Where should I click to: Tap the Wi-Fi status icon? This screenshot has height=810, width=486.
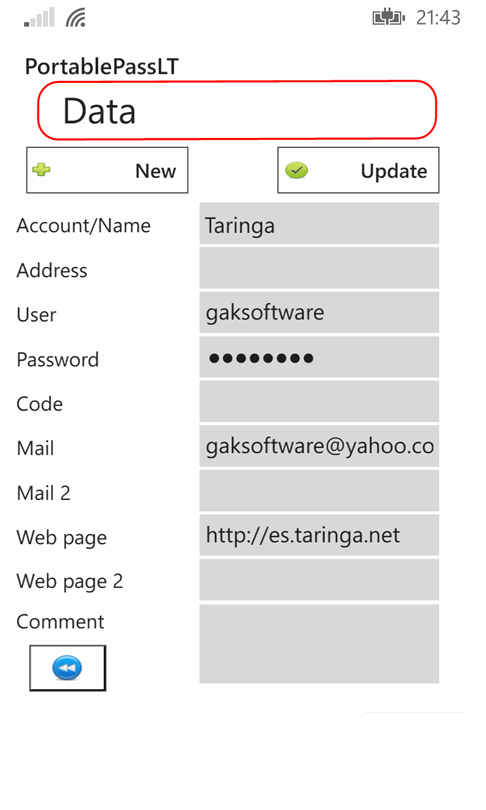click(x=76, y=18)
